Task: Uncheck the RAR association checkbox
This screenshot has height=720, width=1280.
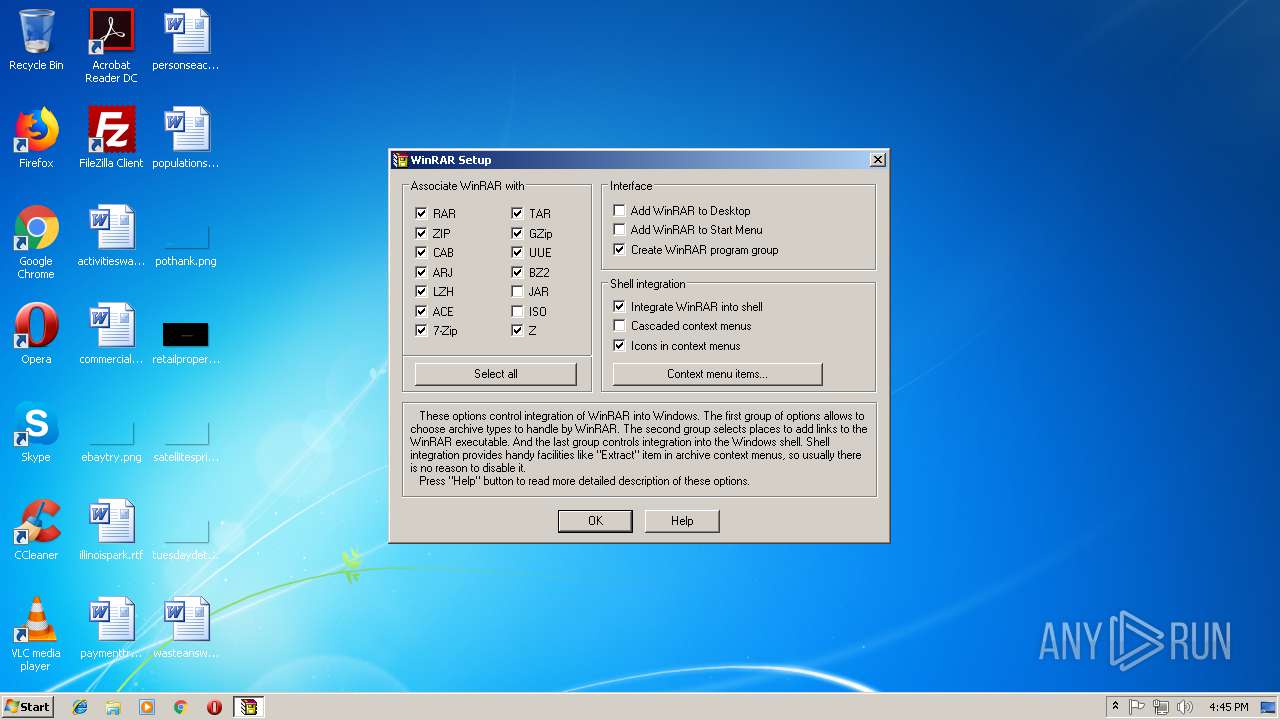Action: (421, 213)
